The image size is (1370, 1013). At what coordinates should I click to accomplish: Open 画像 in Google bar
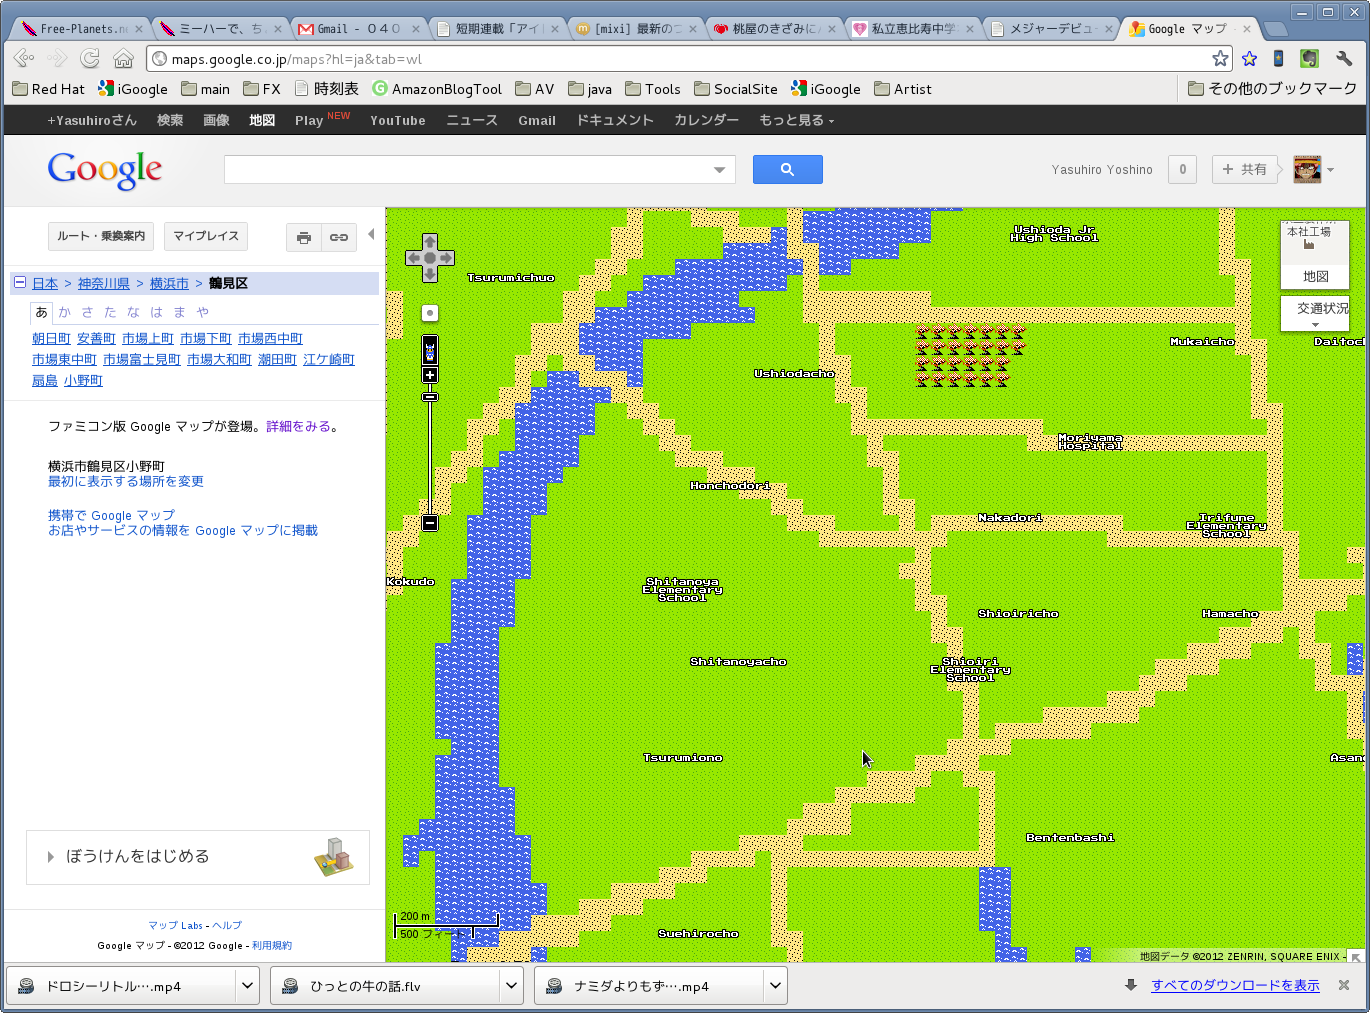(216, 120)
